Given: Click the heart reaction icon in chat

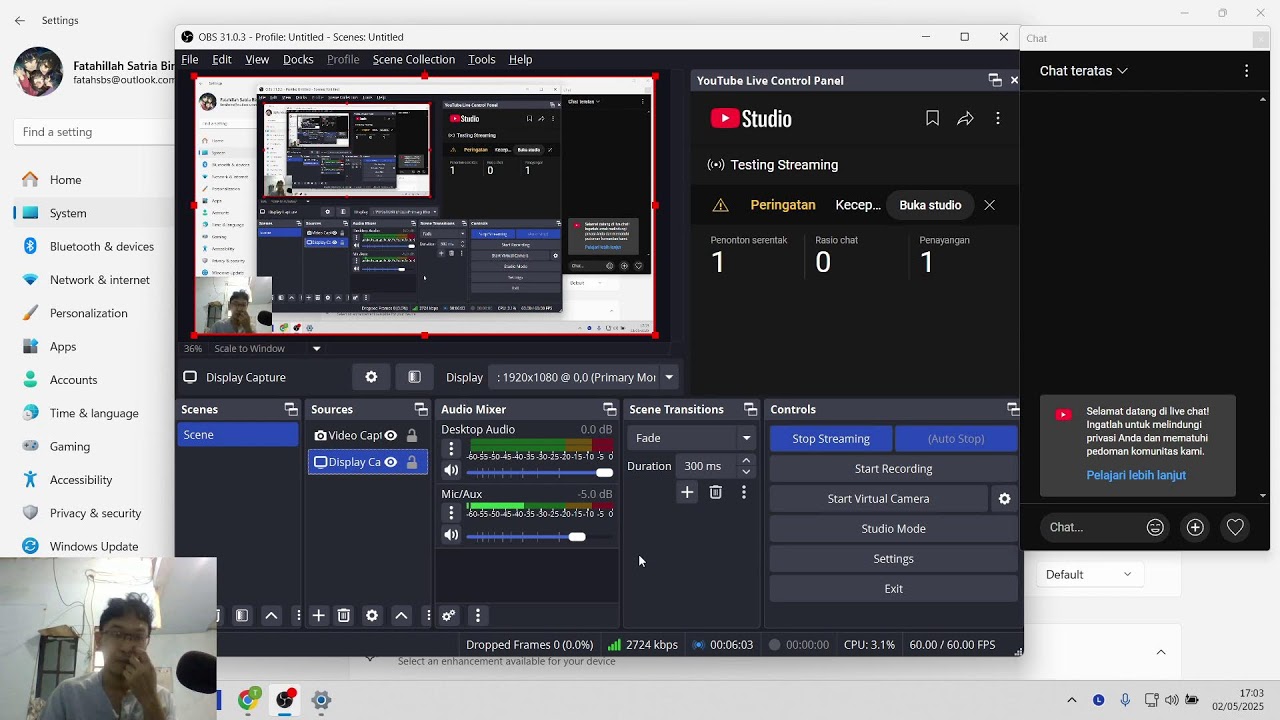Looking at the screenshot, I should pos(1235,527).
